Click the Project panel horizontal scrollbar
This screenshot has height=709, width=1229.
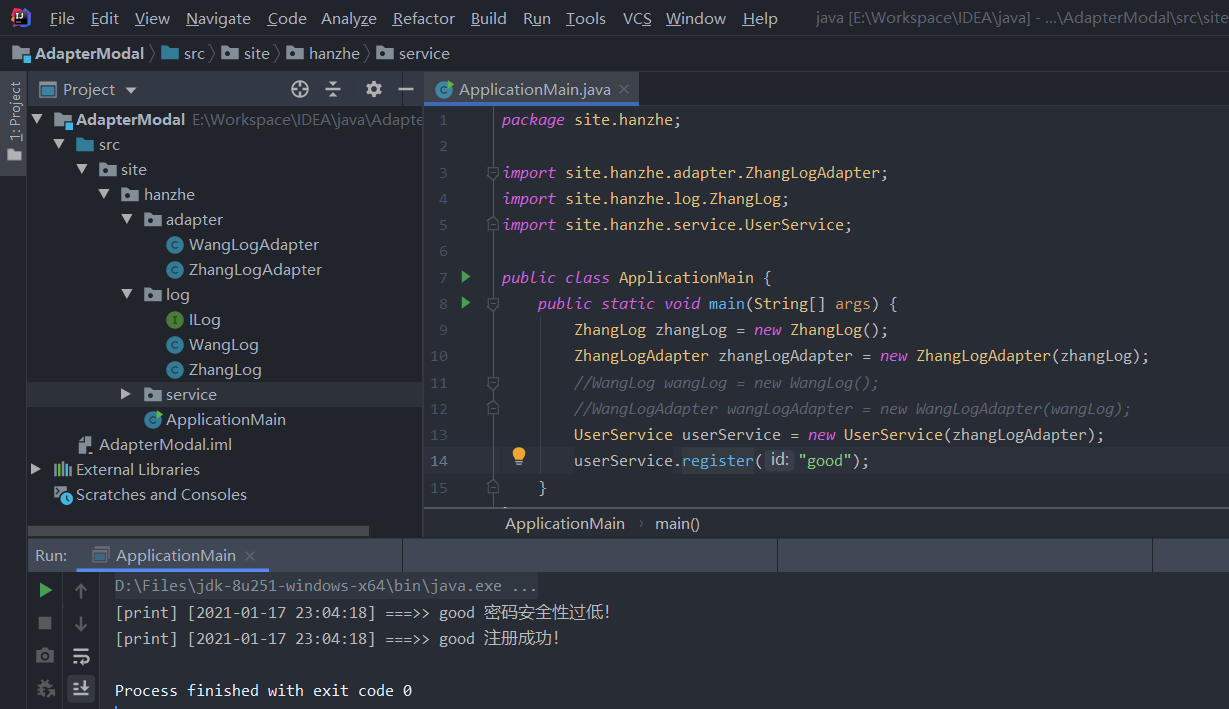pyautogui.click(x=198, y=531)
